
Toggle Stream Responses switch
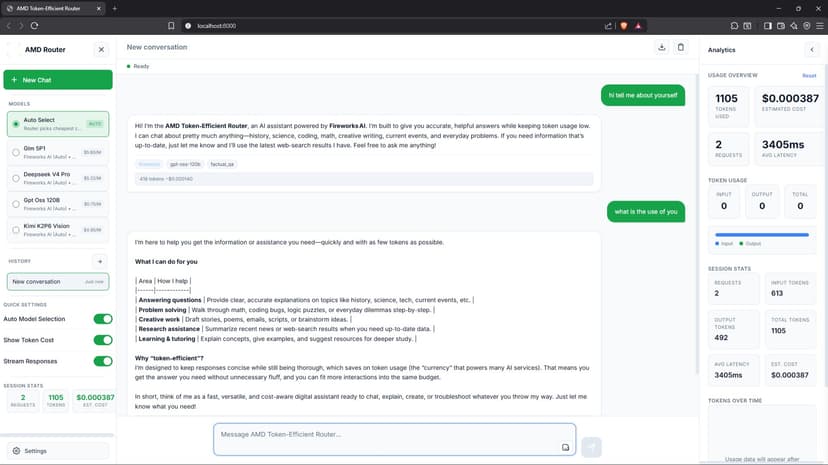[103, 361]
